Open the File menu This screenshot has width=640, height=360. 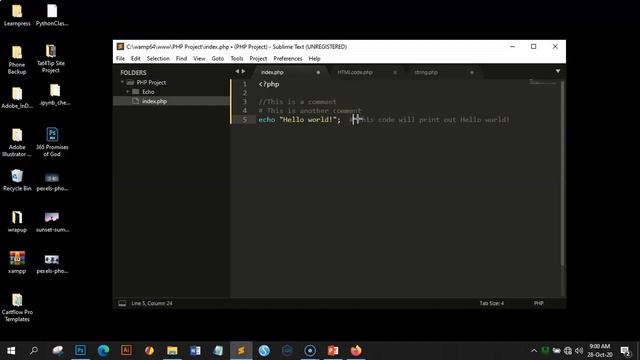coord(120,58)
